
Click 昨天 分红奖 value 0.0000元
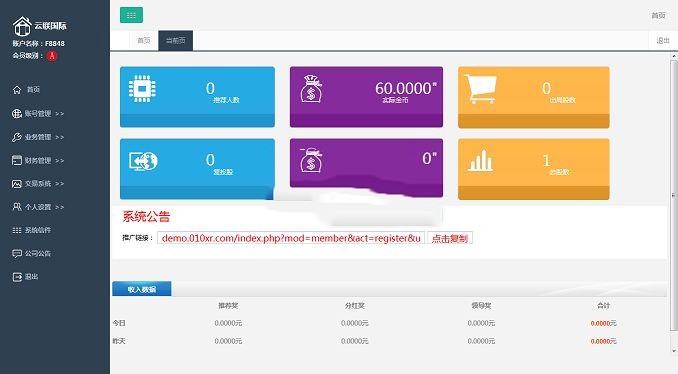[x=355, y=341]
